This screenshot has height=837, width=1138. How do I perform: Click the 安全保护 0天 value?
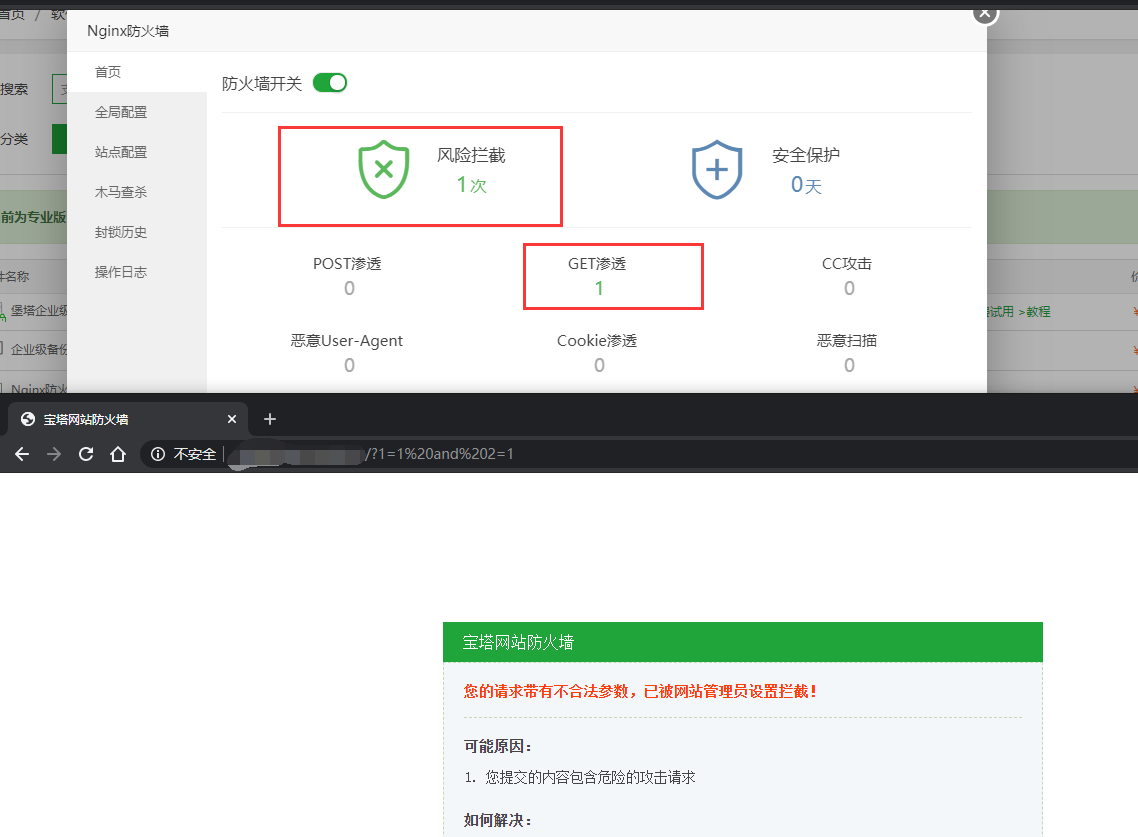[806, 185]
